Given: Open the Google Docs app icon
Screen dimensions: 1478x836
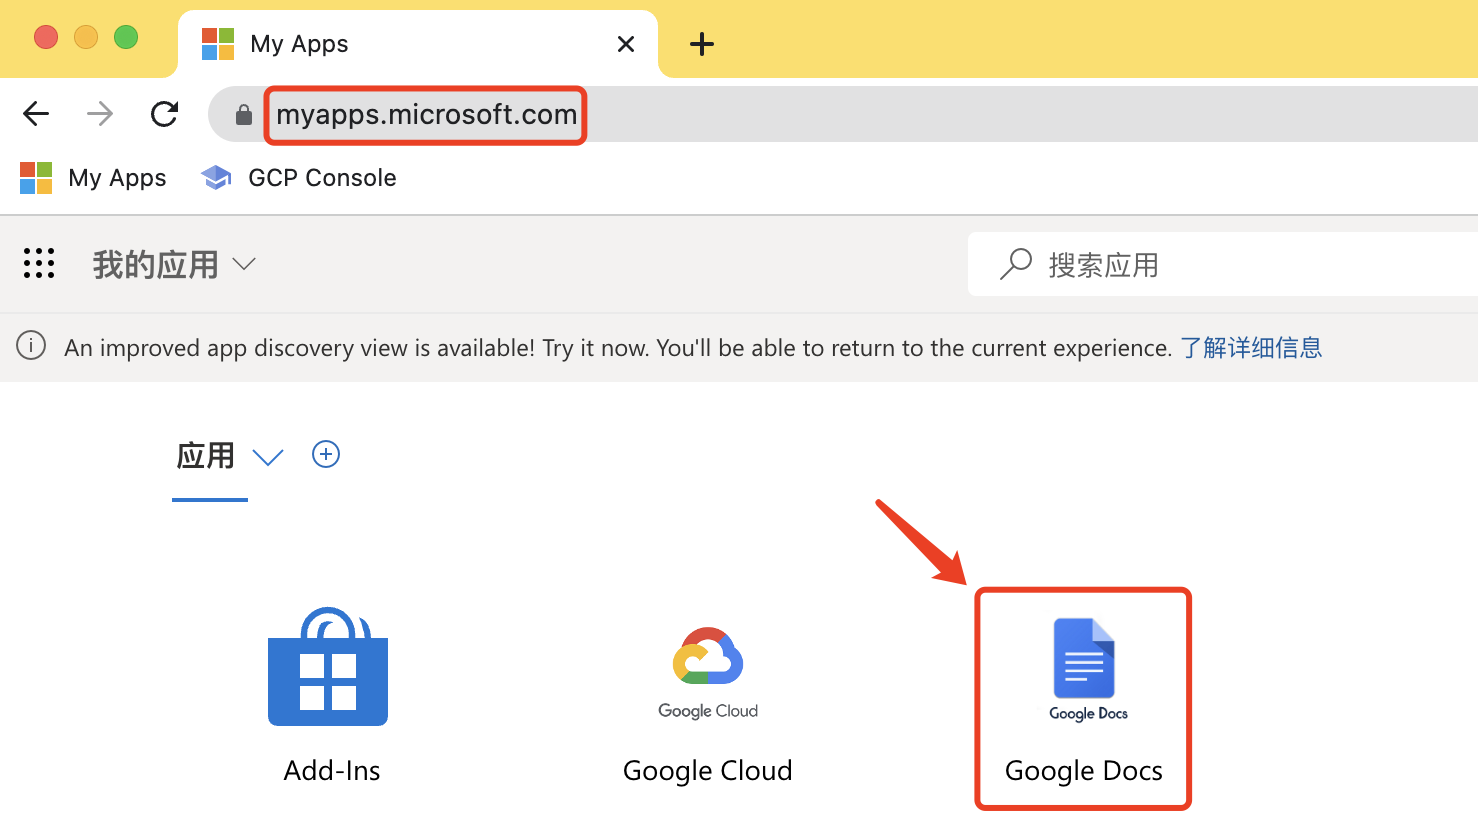Looking at the screenshot, I should [x=1087, y=669].
